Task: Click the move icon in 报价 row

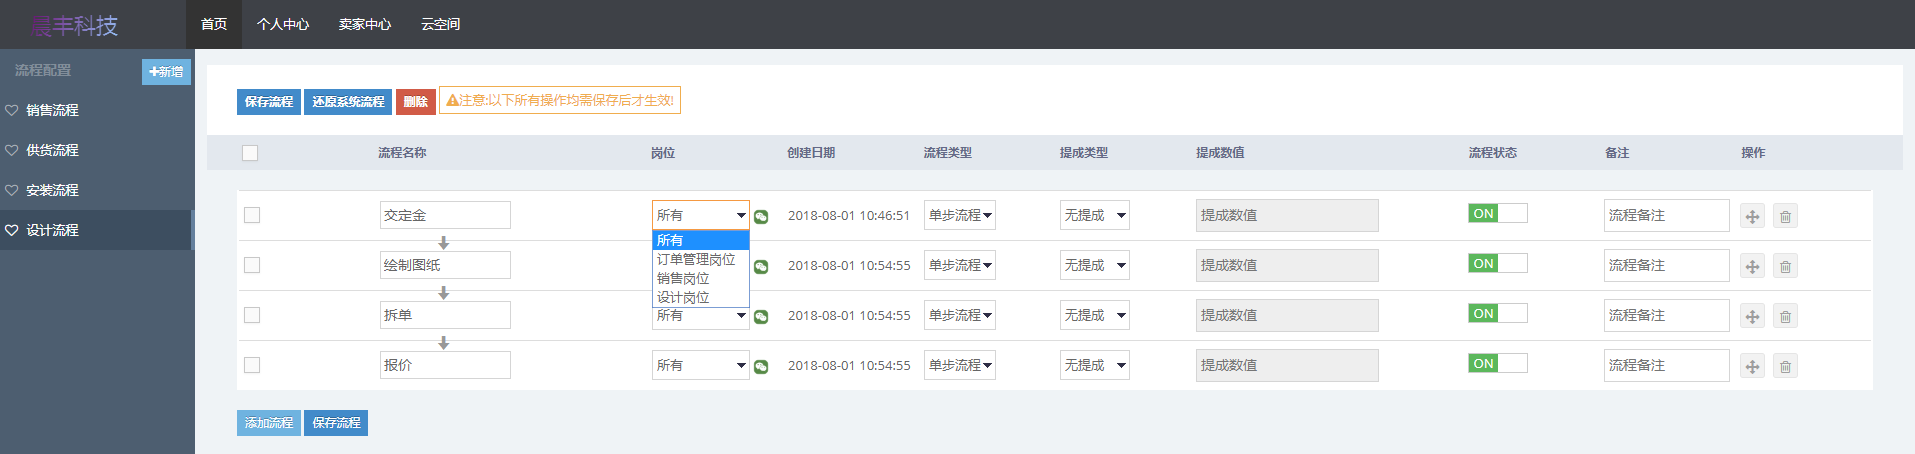Action: (1752, 366)
